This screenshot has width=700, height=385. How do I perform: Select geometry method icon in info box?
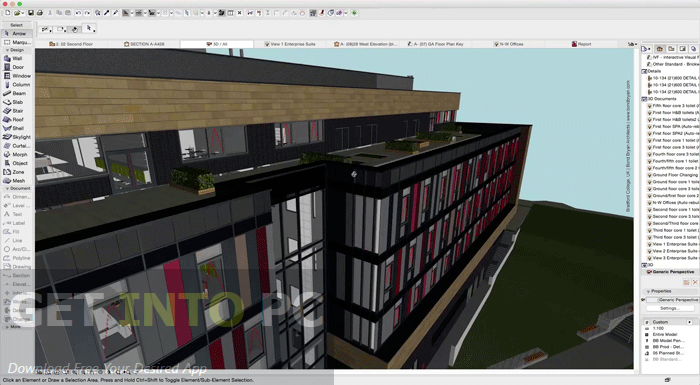pyautogui.click(x=46, y=29)
